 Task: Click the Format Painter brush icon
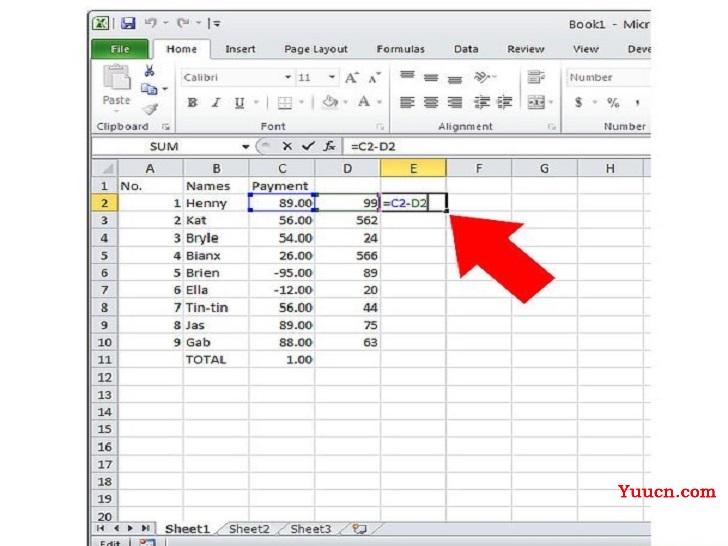[150, 109]
